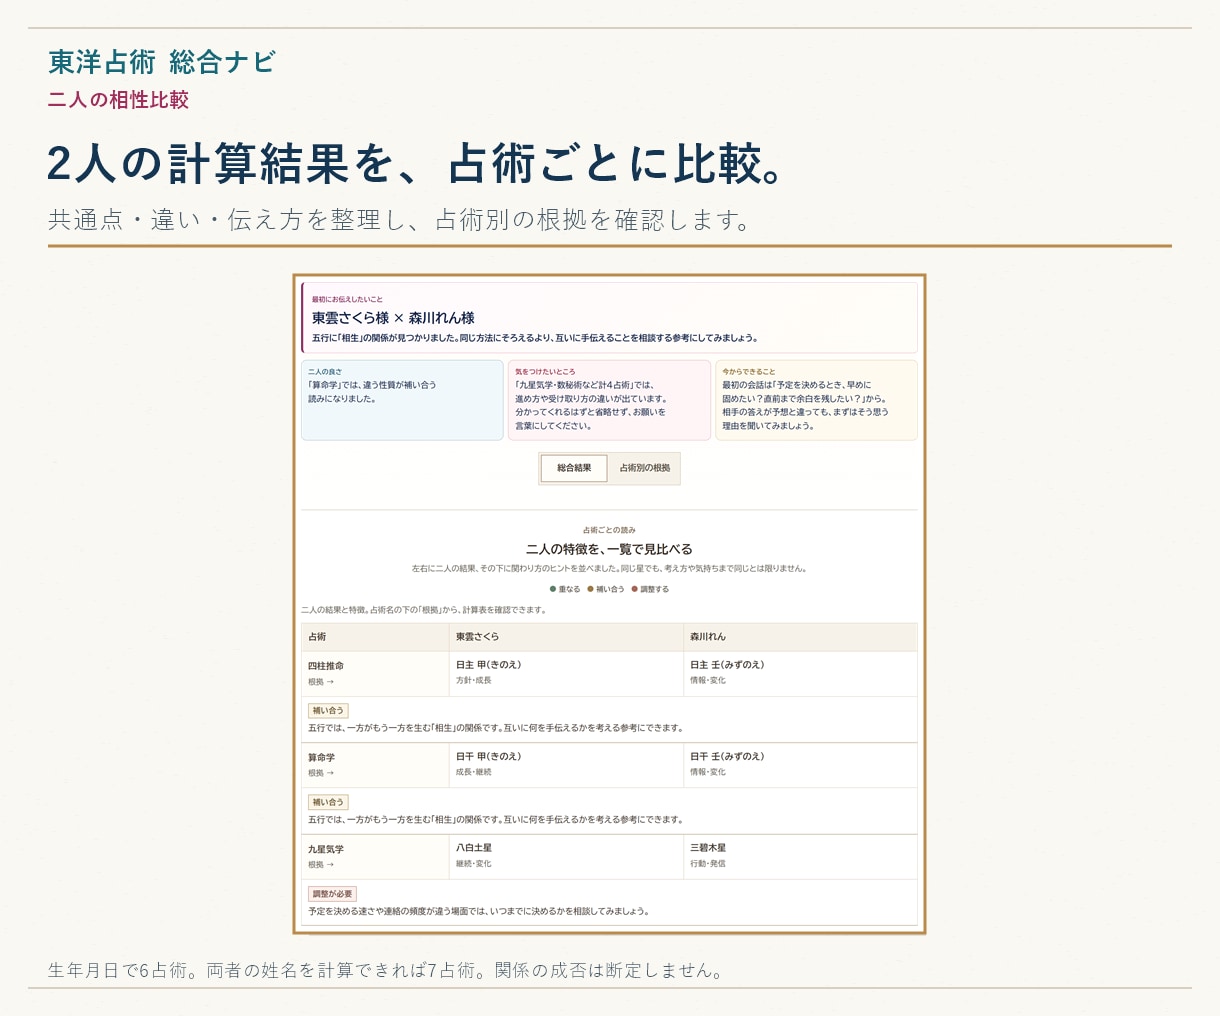
Task: Click the 東雲さくら様 × 森川れん様 heading
Action: coord(393,318)
